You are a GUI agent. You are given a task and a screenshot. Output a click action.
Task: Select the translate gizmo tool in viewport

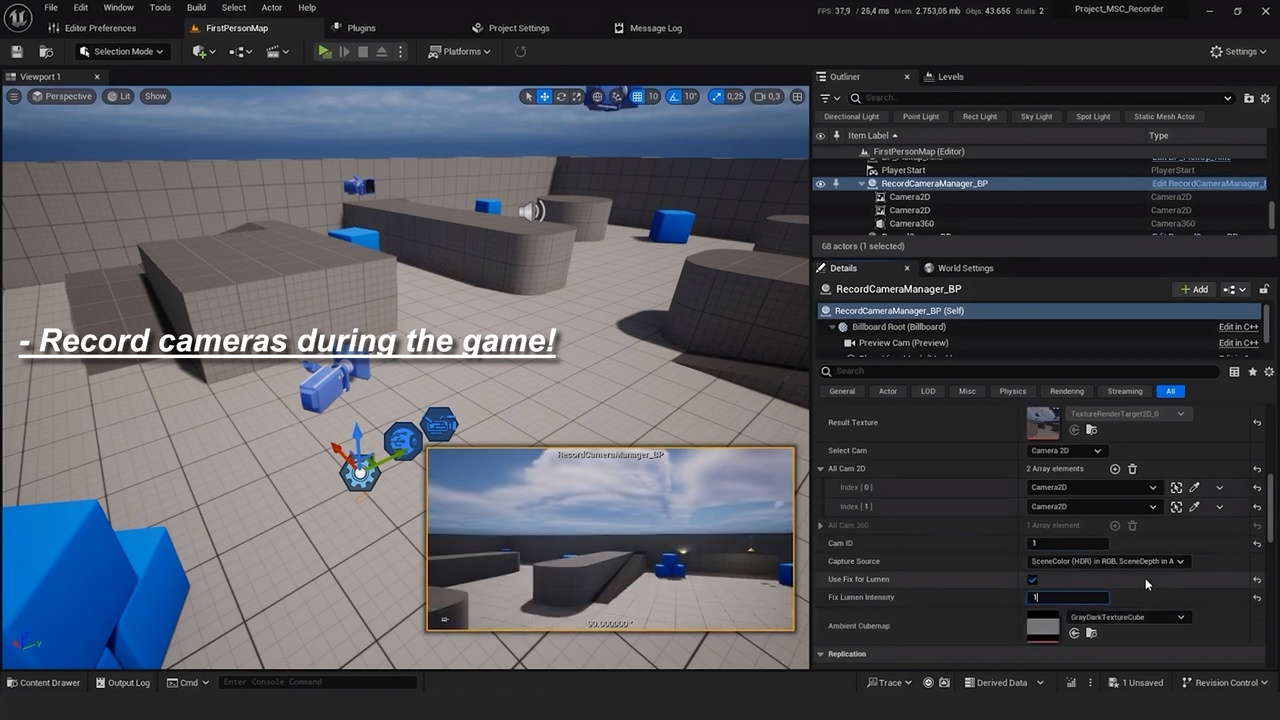coord(545,97)
